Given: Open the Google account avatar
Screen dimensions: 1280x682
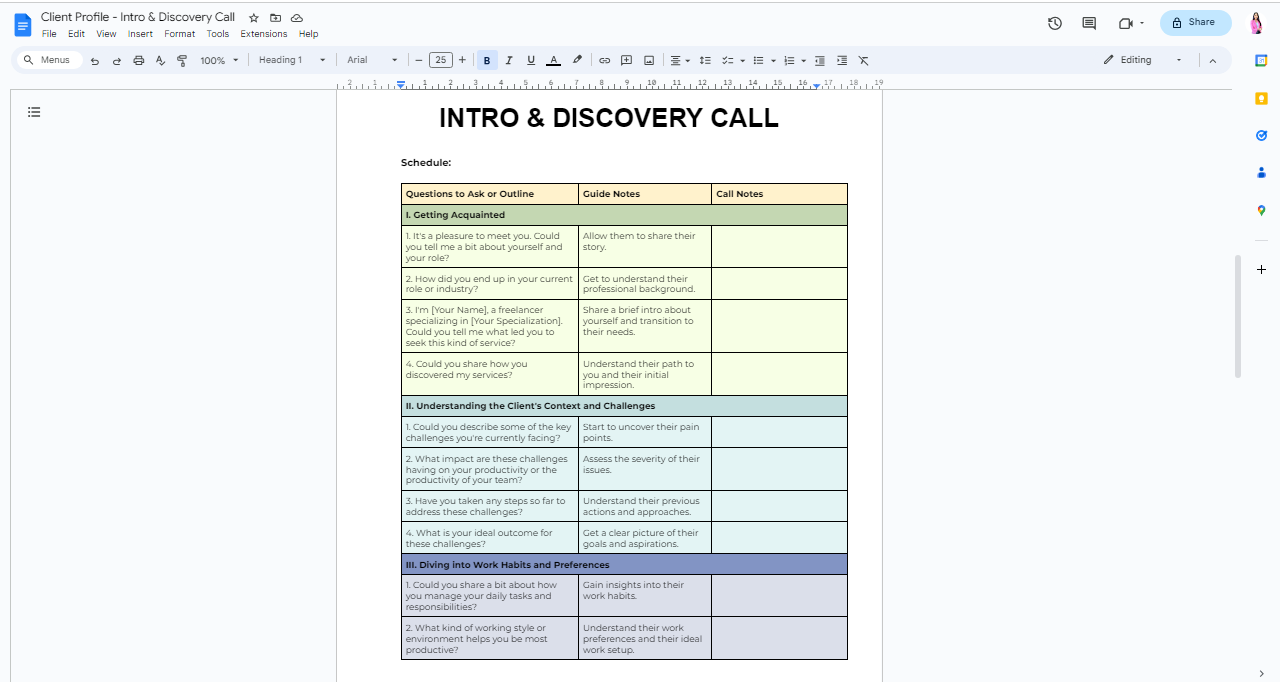Looking at the screenshot, I should click(x=1257, y=23).
